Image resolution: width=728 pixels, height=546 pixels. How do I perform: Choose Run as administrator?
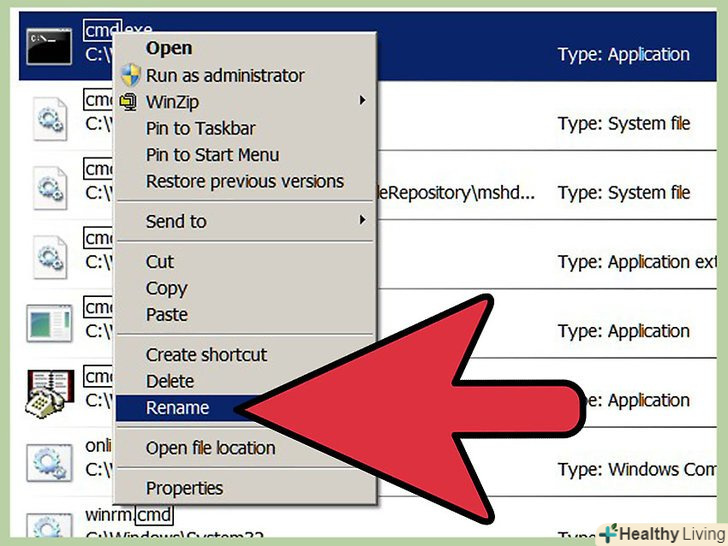tap(245, 75)
